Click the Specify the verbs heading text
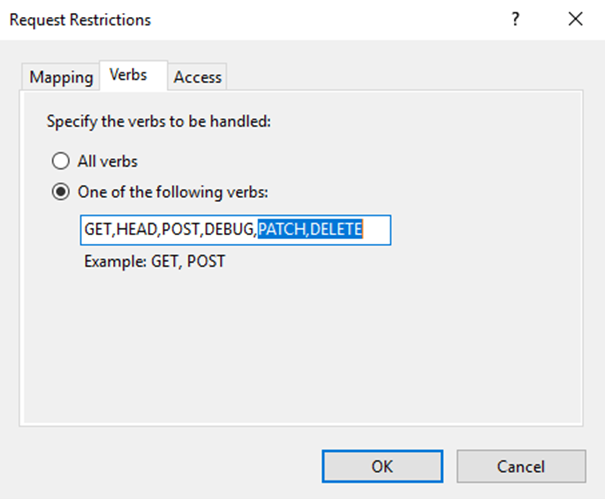The image size is (605, 499). point(159,122)
